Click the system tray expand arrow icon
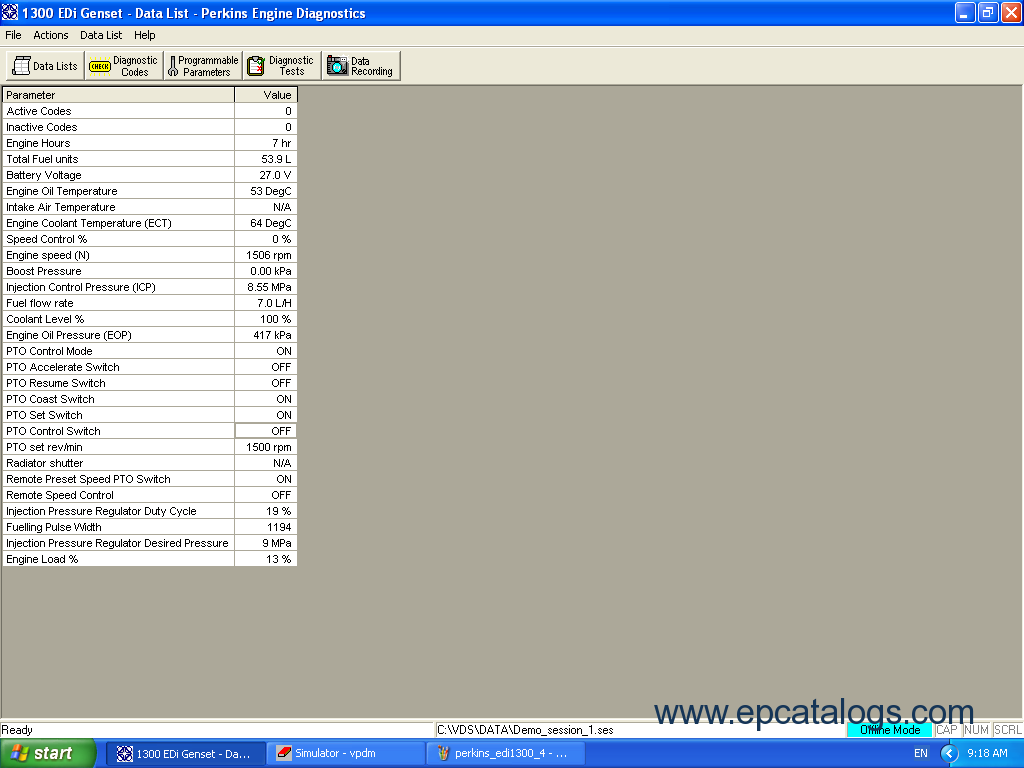1024x768 pixels. point(949,754)
